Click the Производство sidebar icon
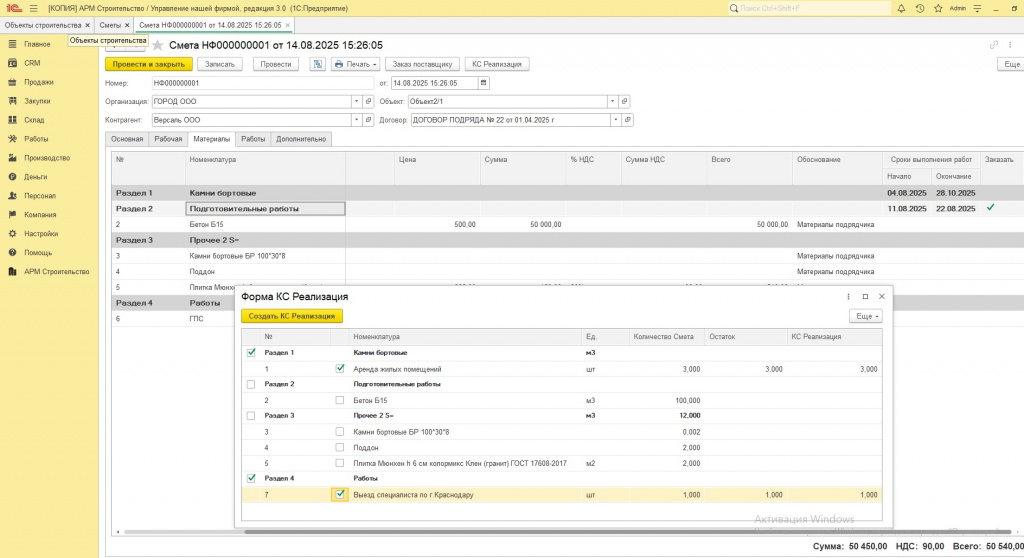Image resolution: width=1024 pixels, height=558 pixels. click(12, 158)
